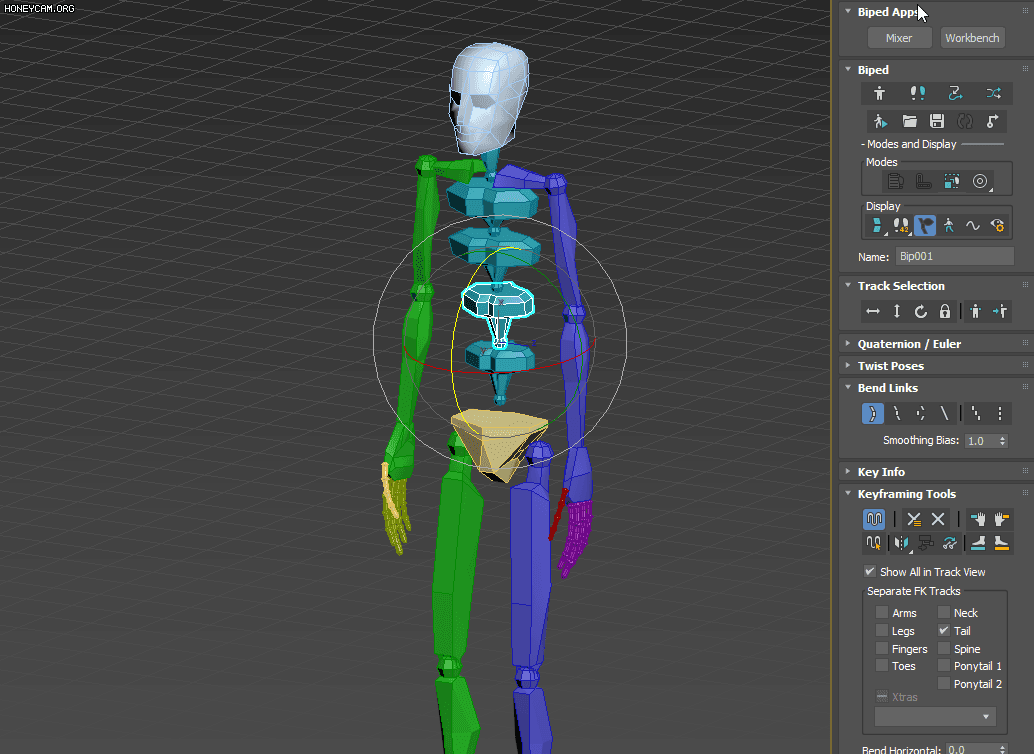Click Smooth Twist Mode slash icon

pyautogui.click(x=944, y=414)
